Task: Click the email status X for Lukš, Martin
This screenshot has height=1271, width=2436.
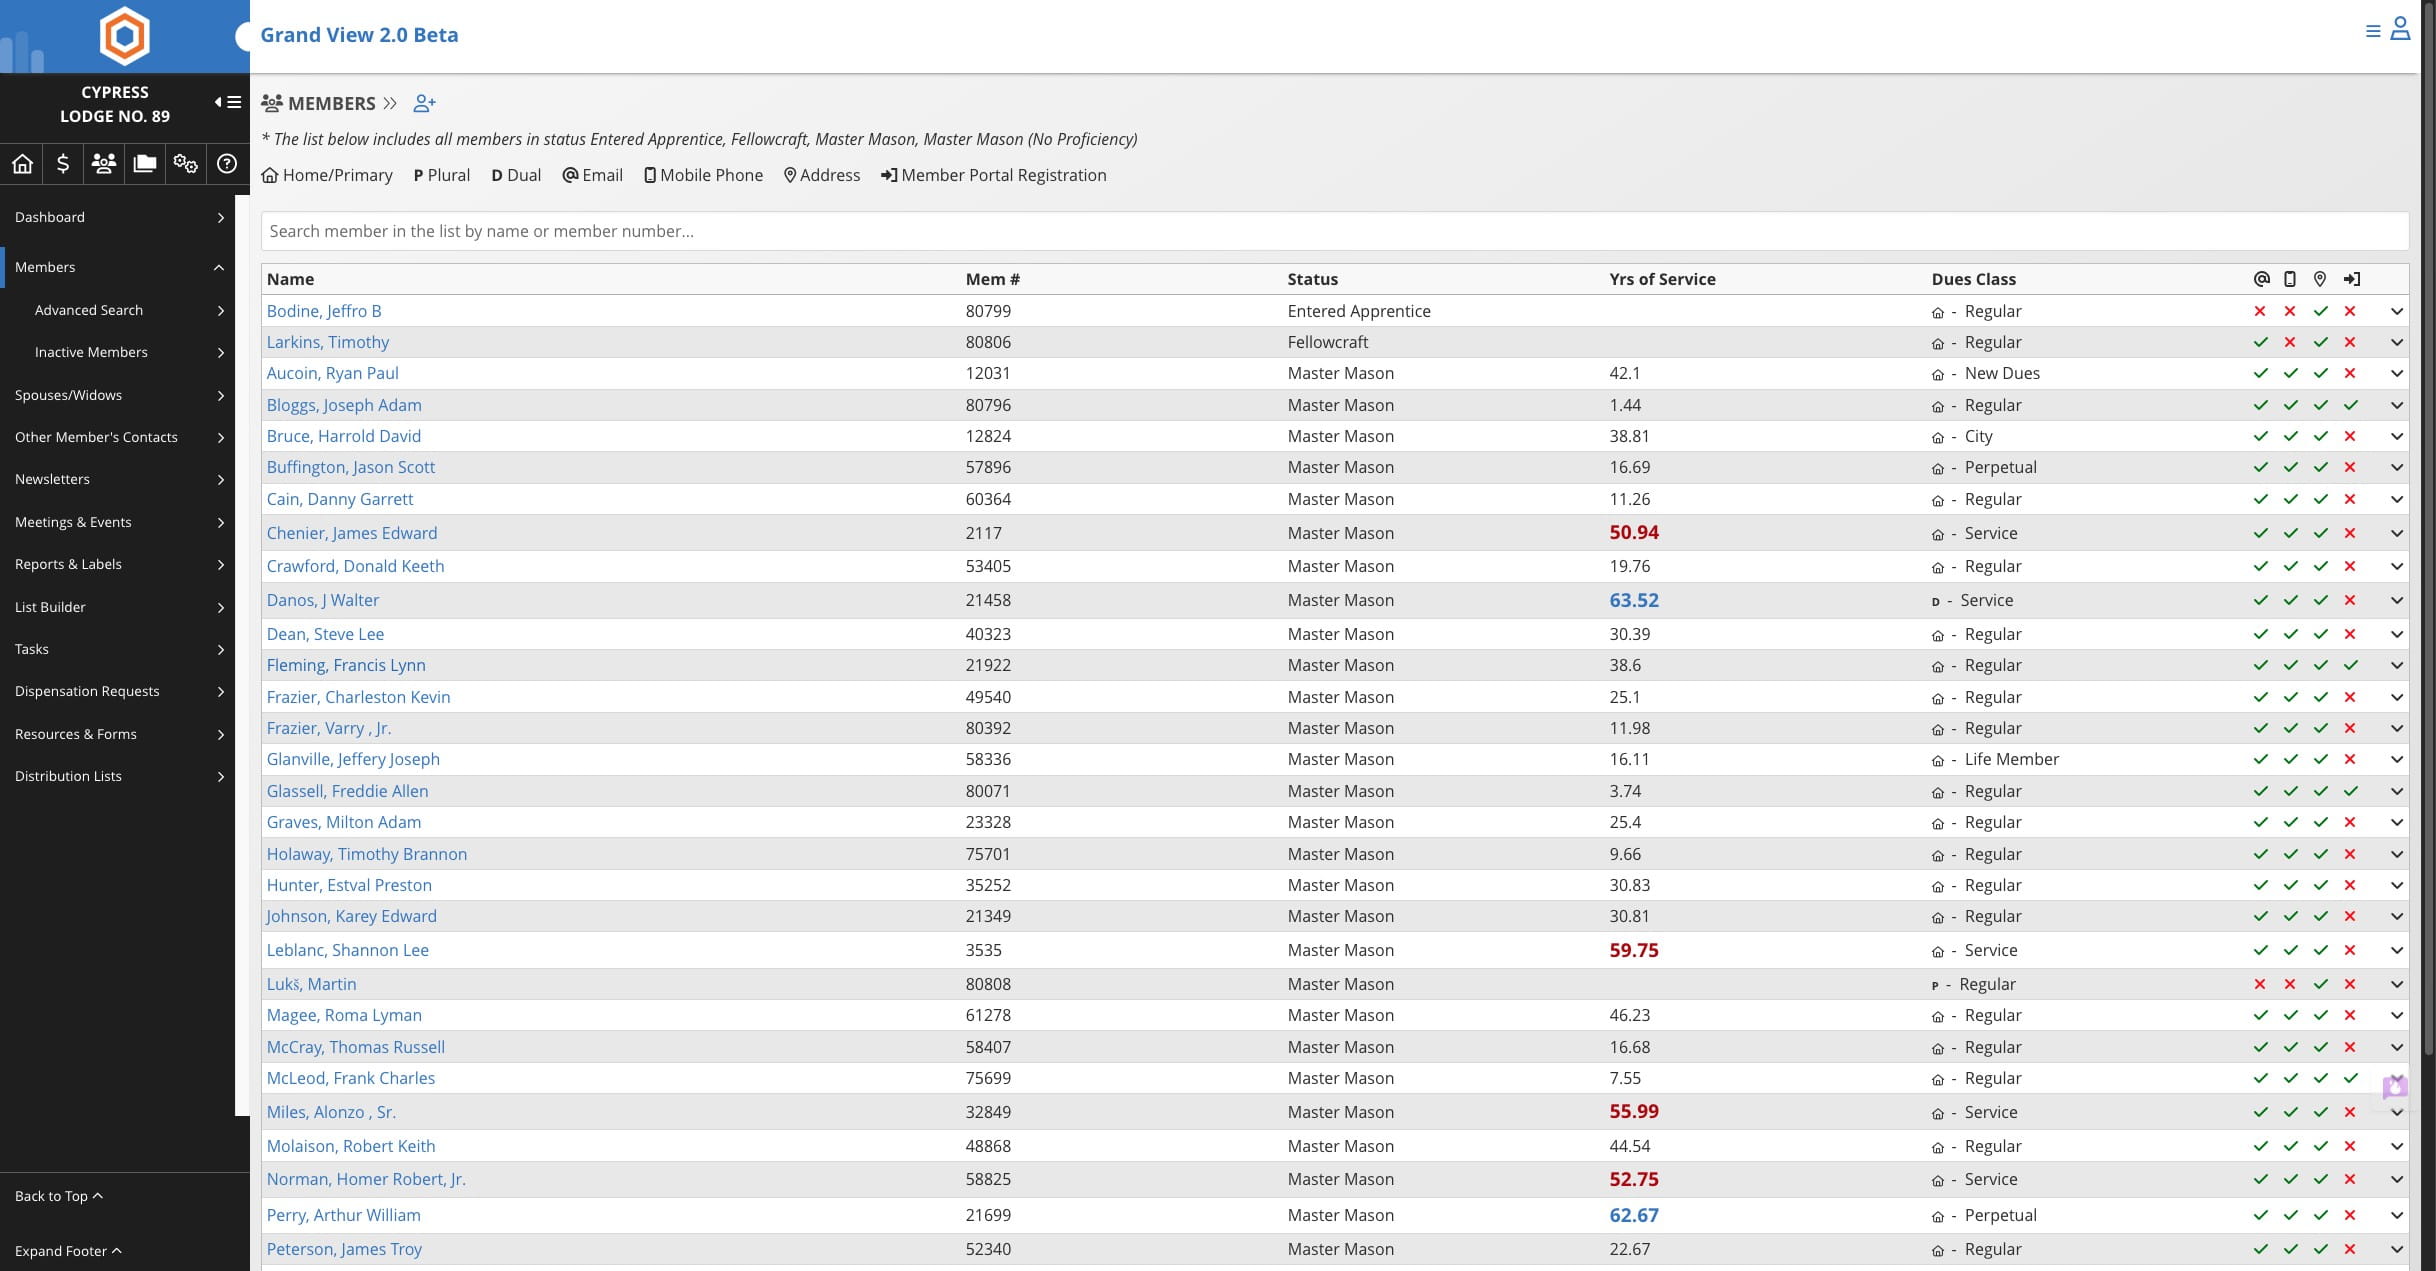Action: point(2260,984)
